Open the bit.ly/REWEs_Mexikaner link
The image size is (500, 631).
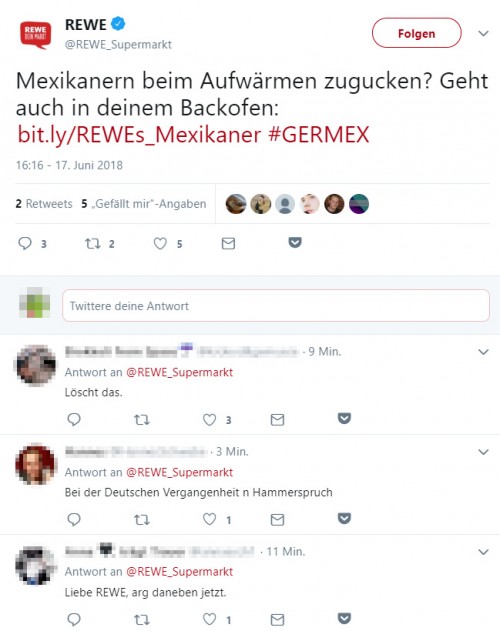tap(139, 134)
